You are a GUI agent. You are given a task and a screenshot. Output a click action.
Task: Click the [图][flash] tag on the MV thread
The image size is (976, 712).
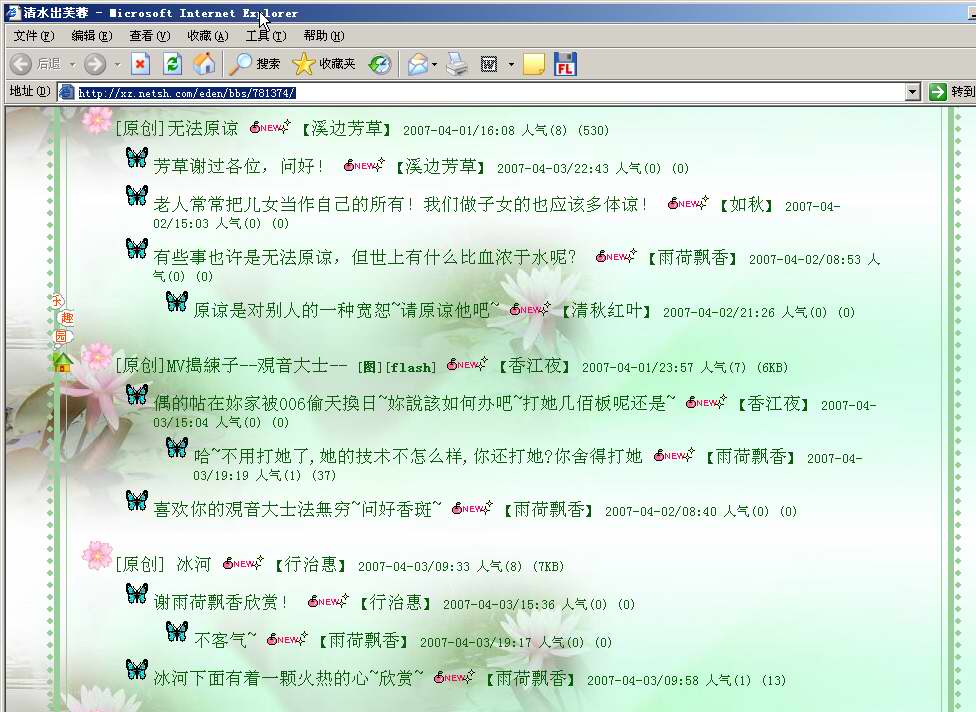pos(397,367)
